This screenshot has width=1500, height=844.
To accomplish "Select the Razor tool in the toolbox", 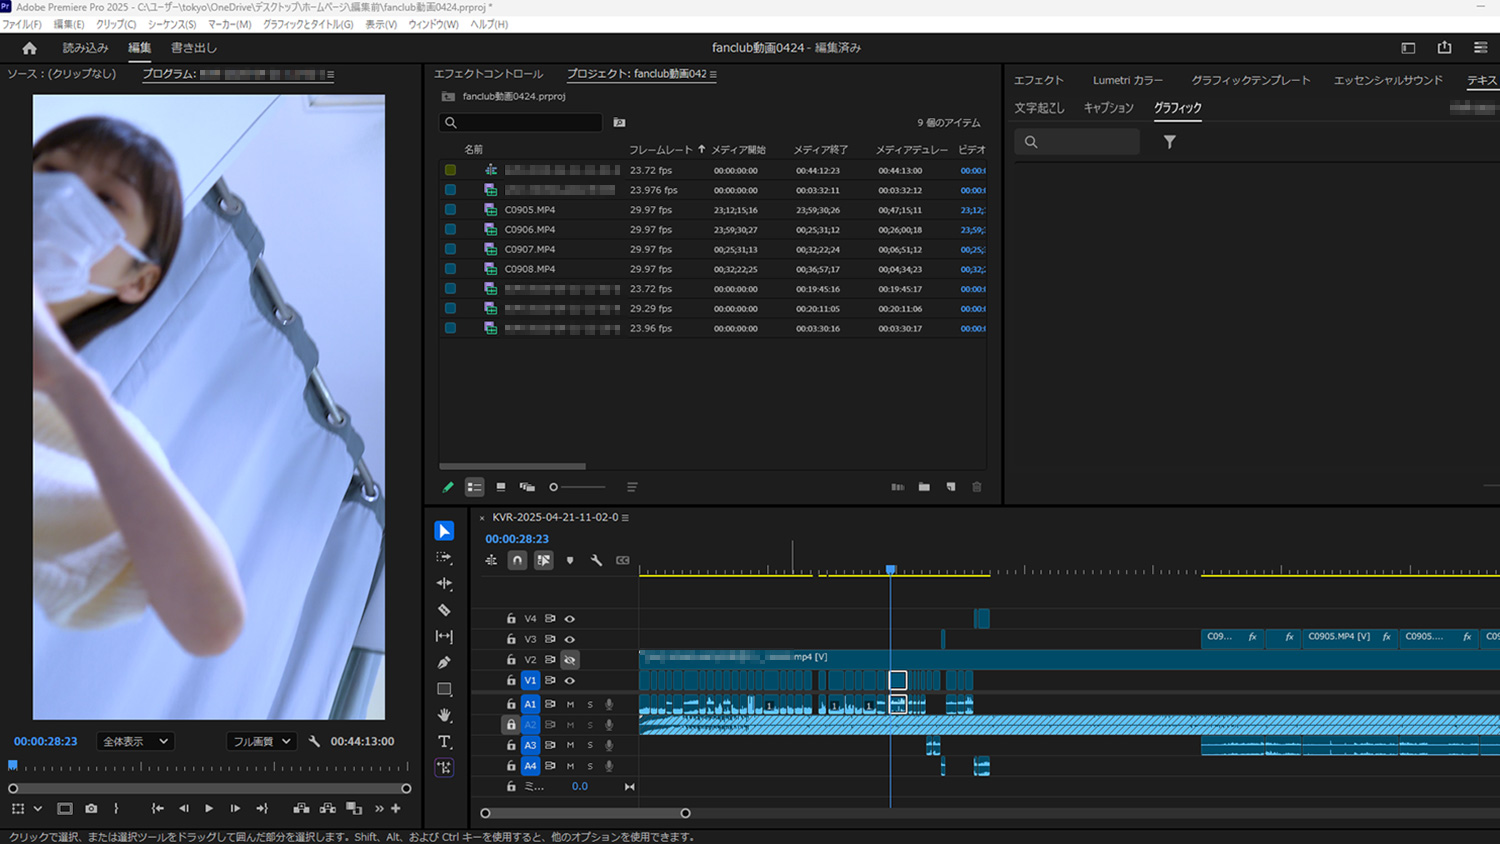I will [444, 610].
